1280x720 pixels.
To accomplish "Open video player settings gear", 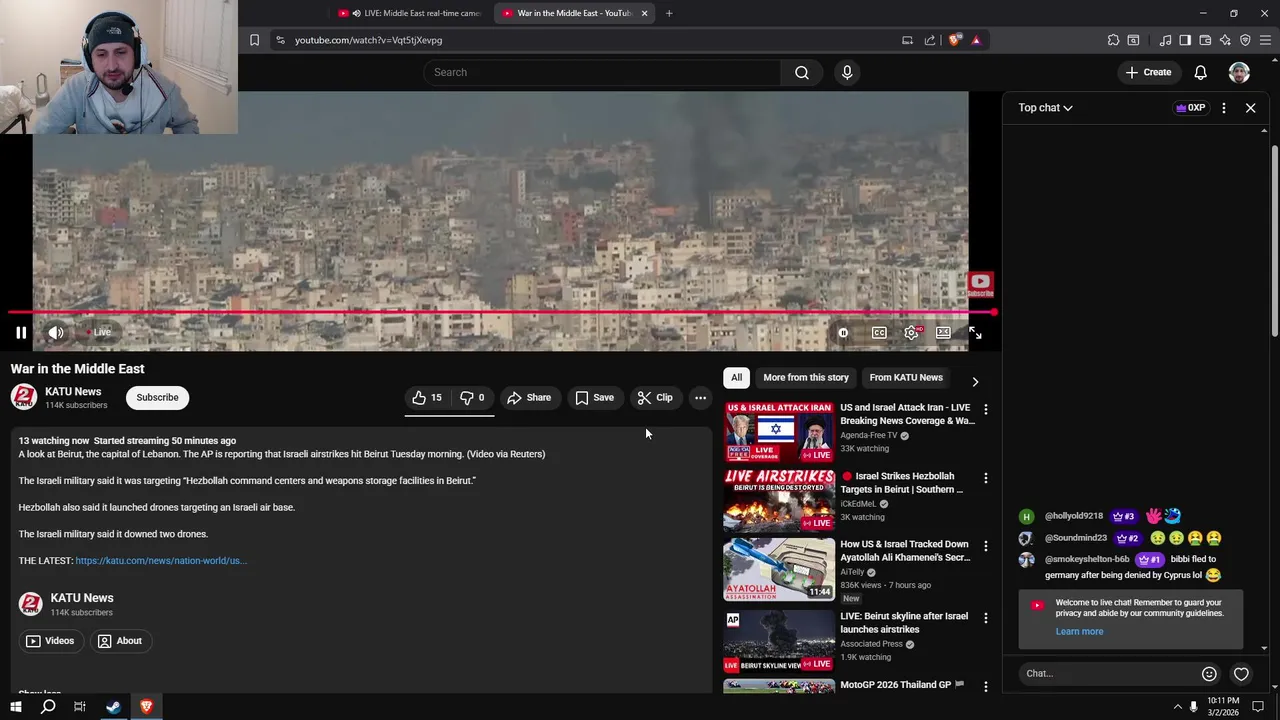I will [911, 333].
